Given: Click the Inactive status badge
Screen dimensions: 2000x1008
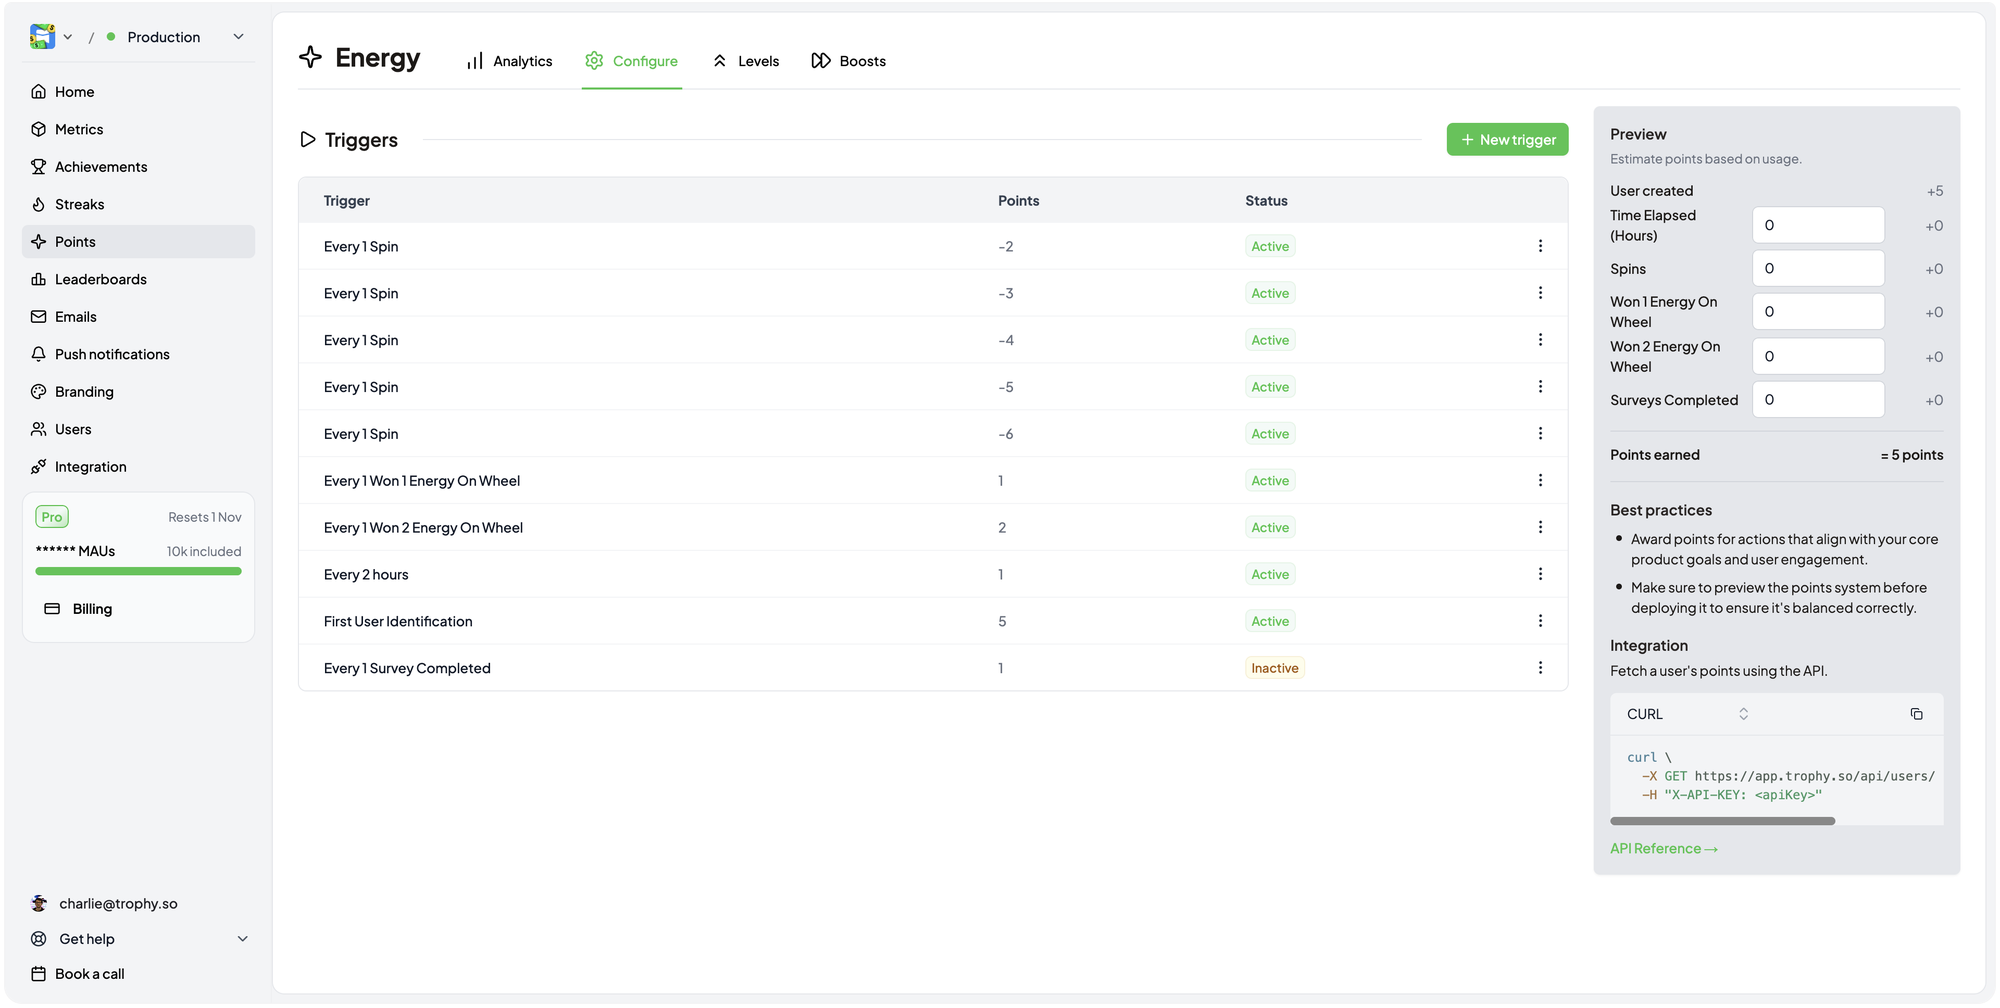Looking at the screenshot, I should (x=1275, y=668).
